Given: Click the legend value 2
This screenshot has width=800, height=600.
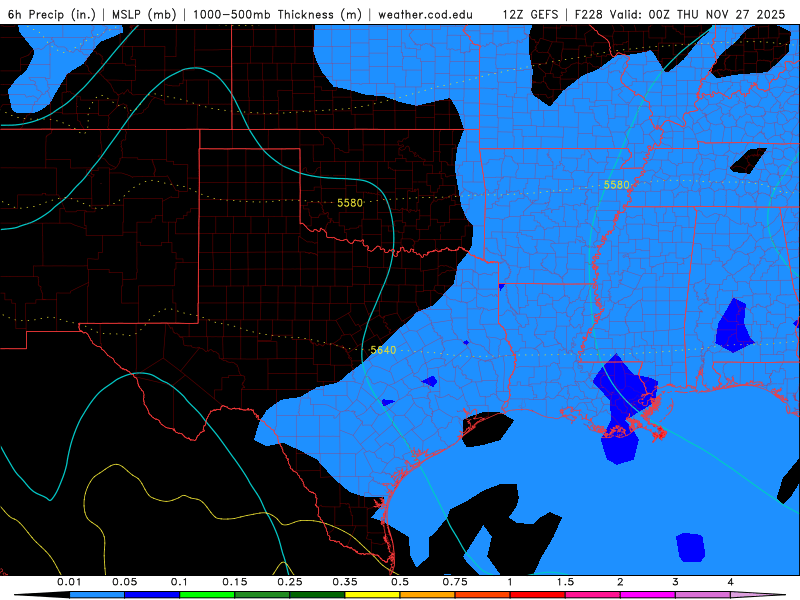Looking at the screenshot, I should 620,582.
